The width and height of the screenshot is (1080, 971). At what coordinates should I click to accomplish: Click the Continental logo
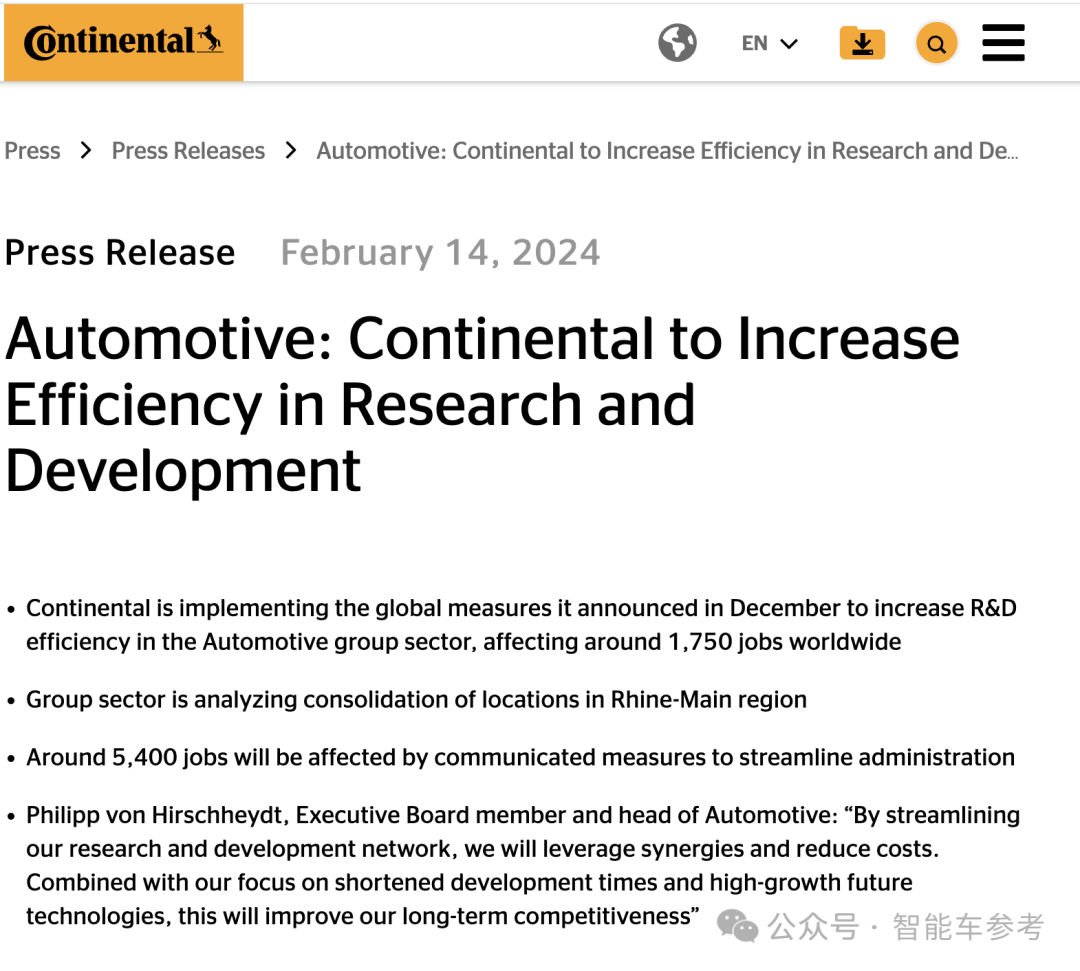(123, 43)
